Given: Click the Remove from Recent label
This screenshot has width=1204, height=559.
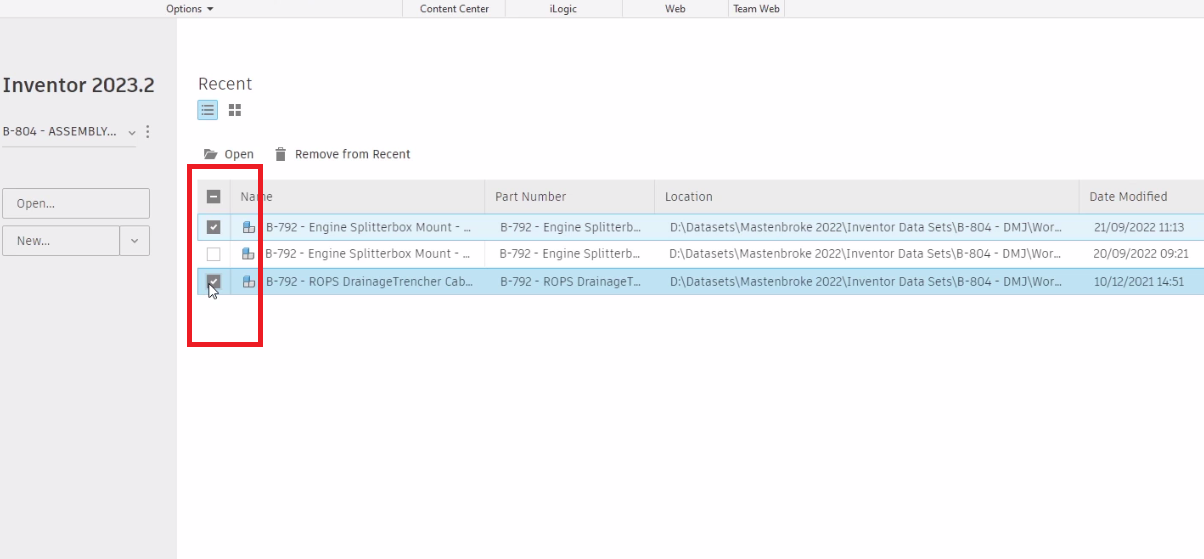Looking at the screenshot, I should [353, 154].
